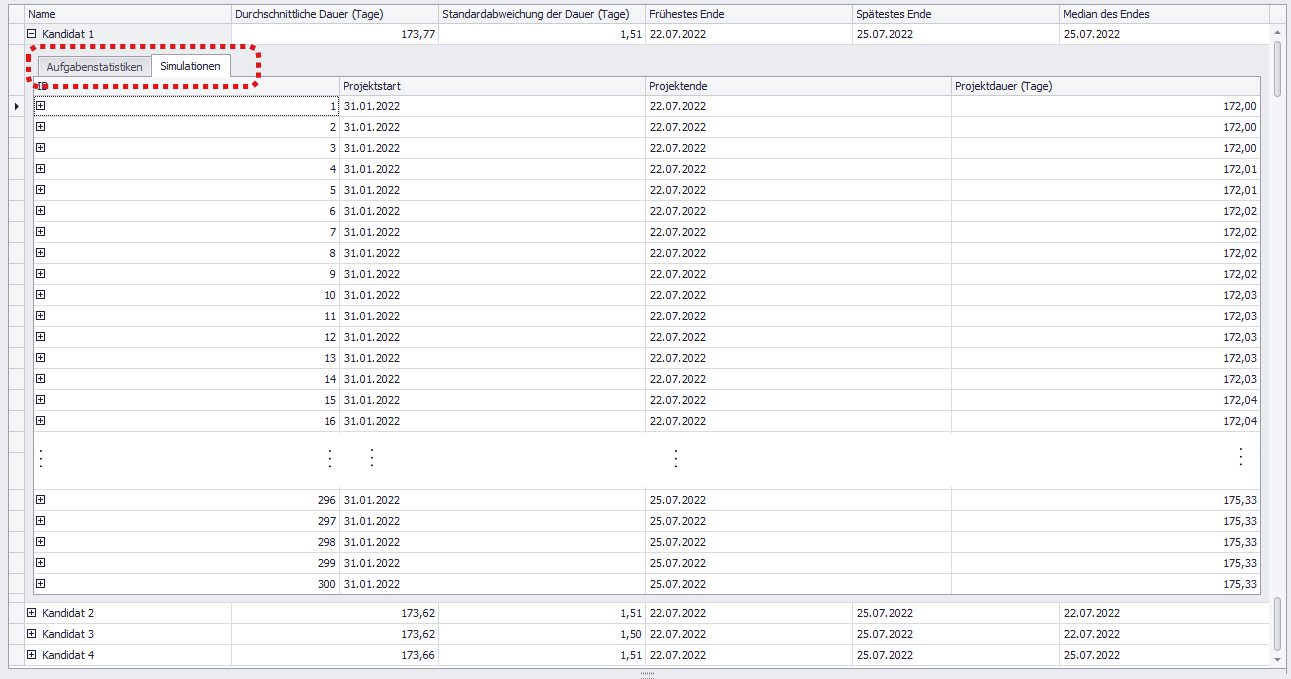Expand the Kandidat 2 row
Screen dimensions: 1291x679
(x=32, y=613)
